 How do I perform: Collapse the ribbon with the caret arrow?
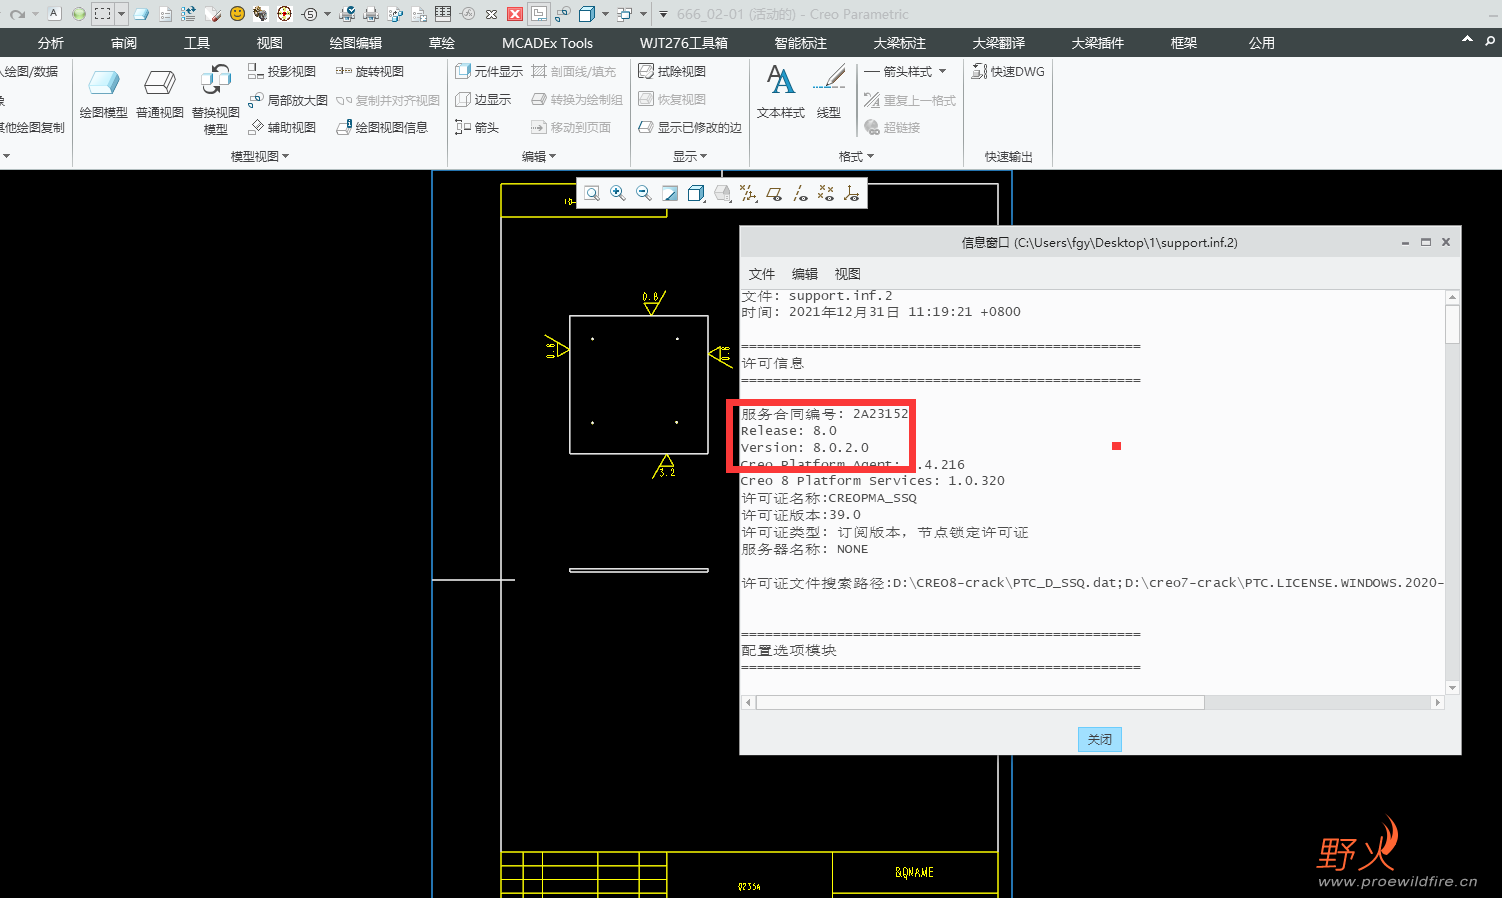point(1467,40)
